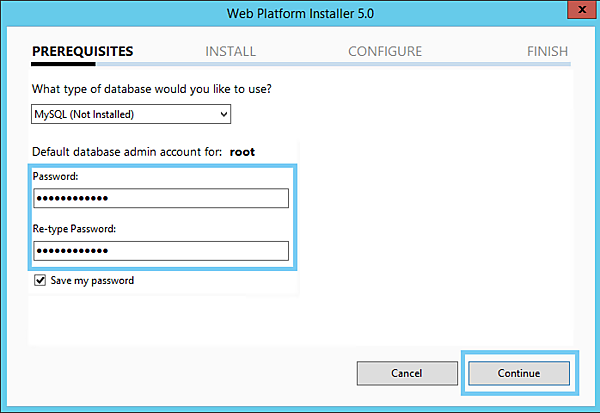
Task: Click the "Save my password" label text
Action: point(92,281)
